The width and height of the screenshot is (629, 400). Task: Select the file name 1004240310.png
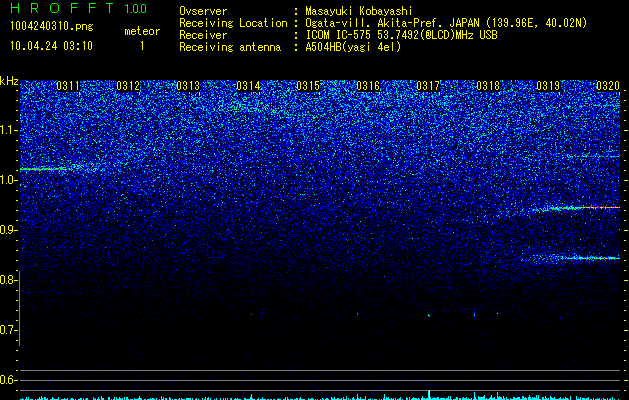(x=52, y=26)
